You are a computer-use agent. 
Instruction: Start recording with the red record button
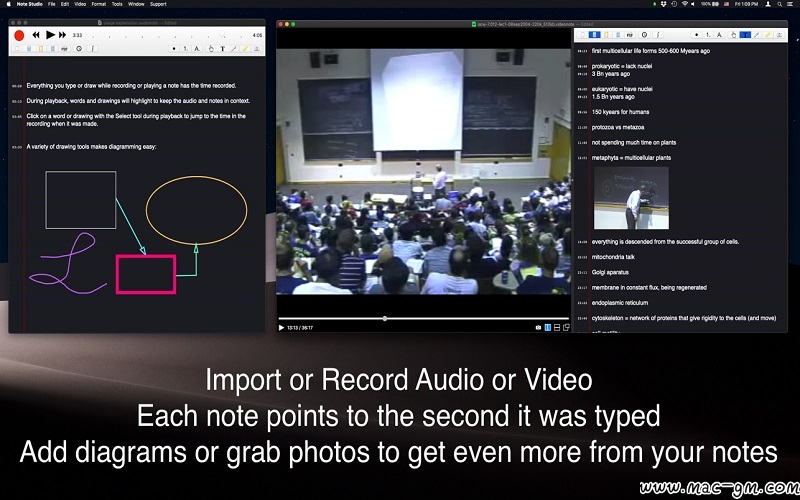19,35
